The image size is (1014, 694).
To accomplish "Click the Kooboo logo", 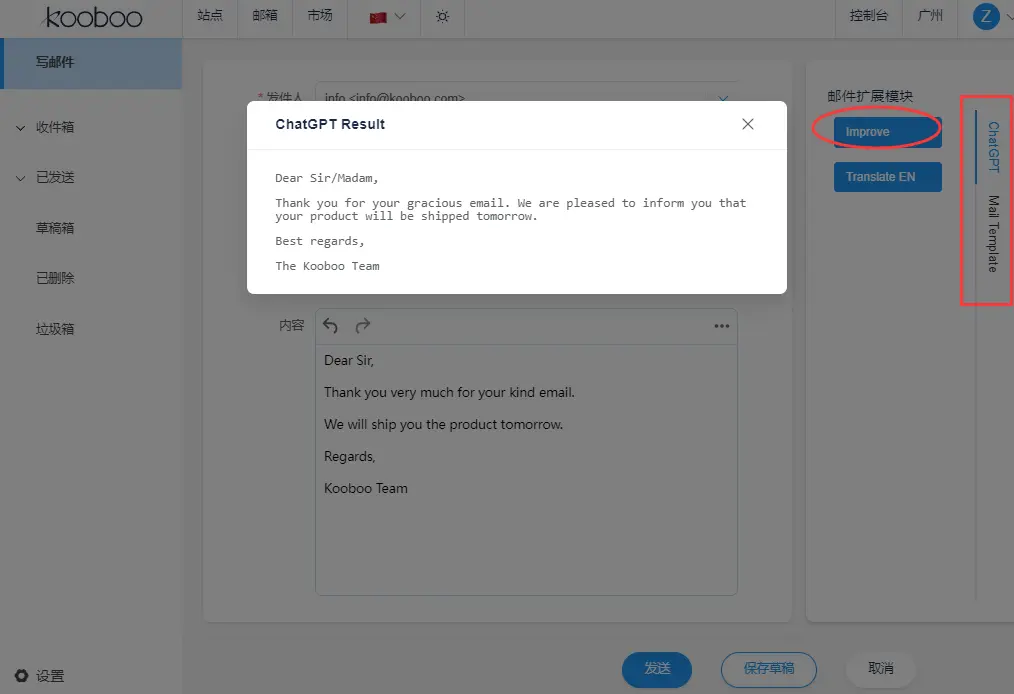I will [92, 17].
